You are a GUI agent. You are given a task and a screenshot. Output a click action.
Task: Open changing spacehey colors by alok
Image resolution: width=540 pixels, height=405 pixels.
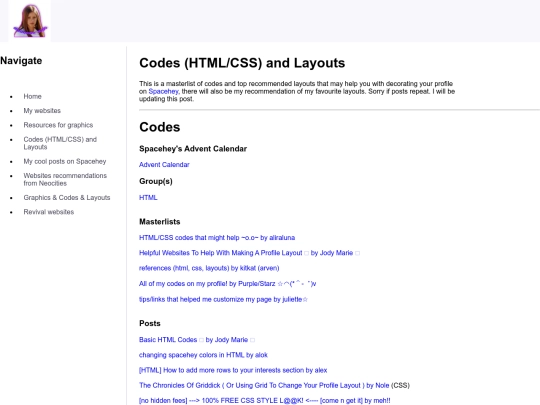(x=203, y=355)
